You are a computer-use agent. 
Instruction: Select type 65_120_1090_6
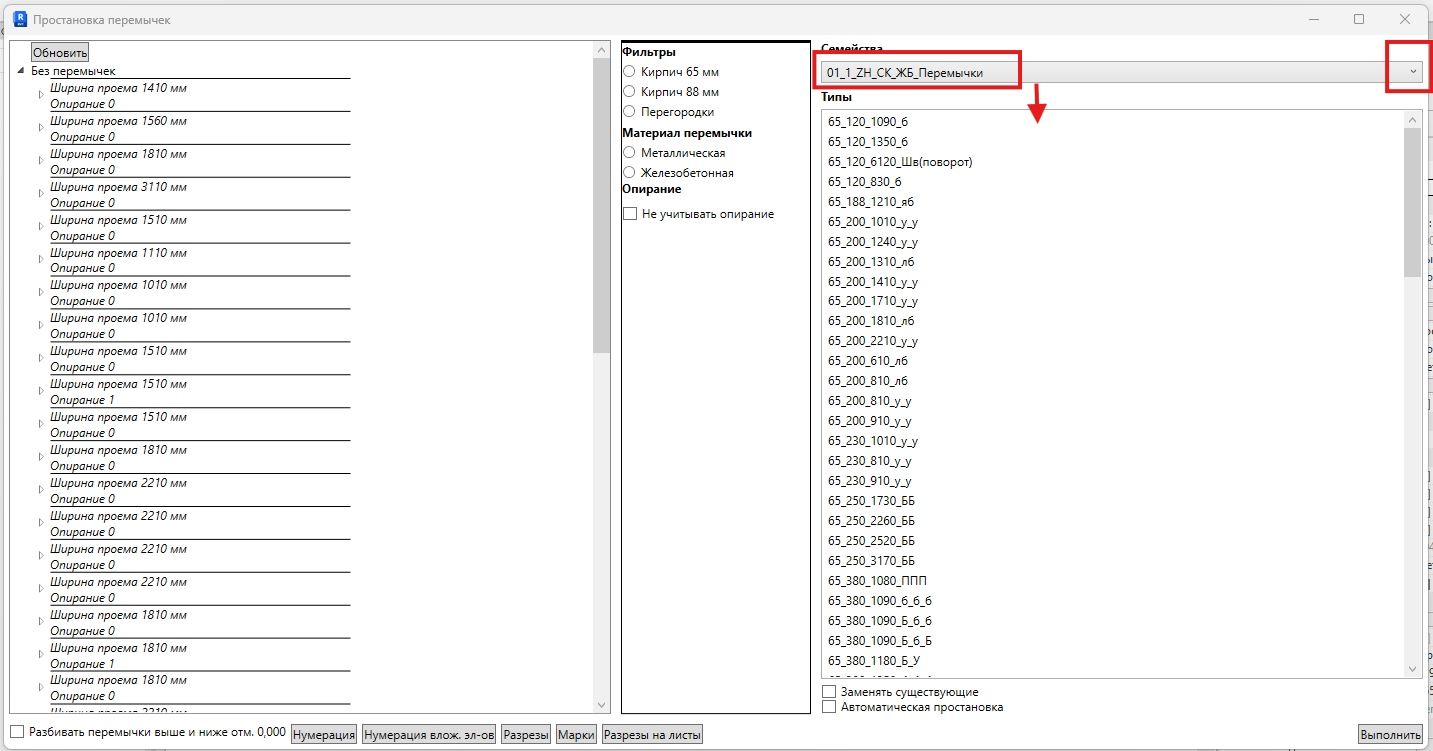click(868, 122)
